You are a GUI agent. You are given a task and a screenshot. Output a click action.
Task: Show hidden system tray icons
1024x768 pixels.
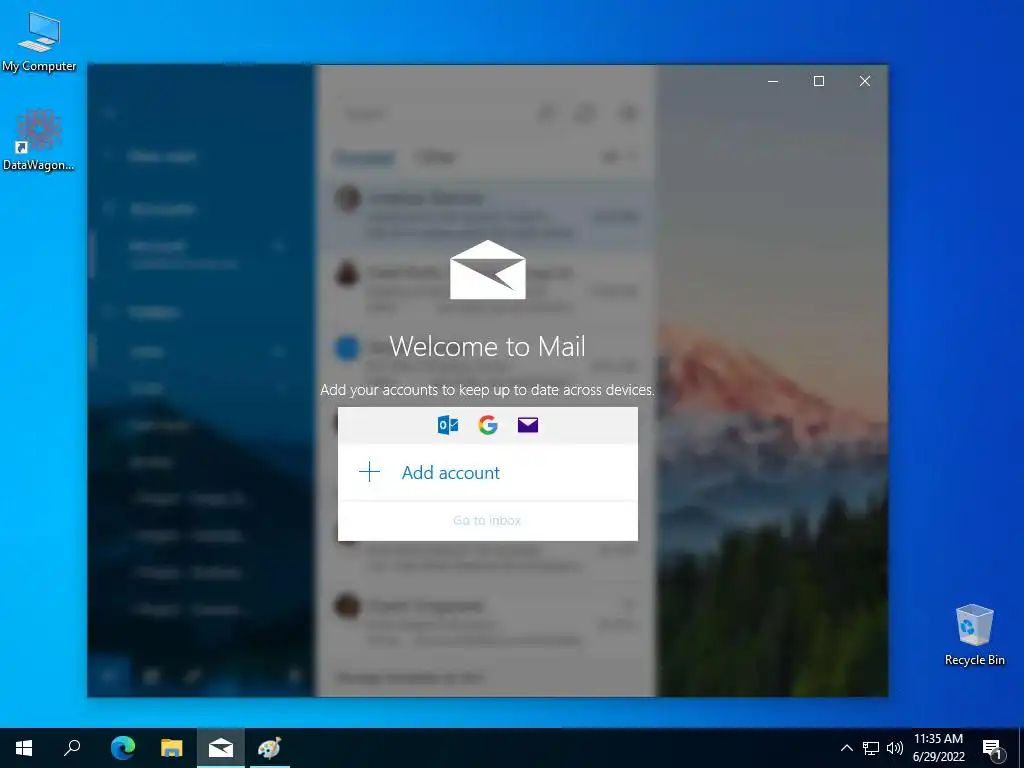click(846, 748)
